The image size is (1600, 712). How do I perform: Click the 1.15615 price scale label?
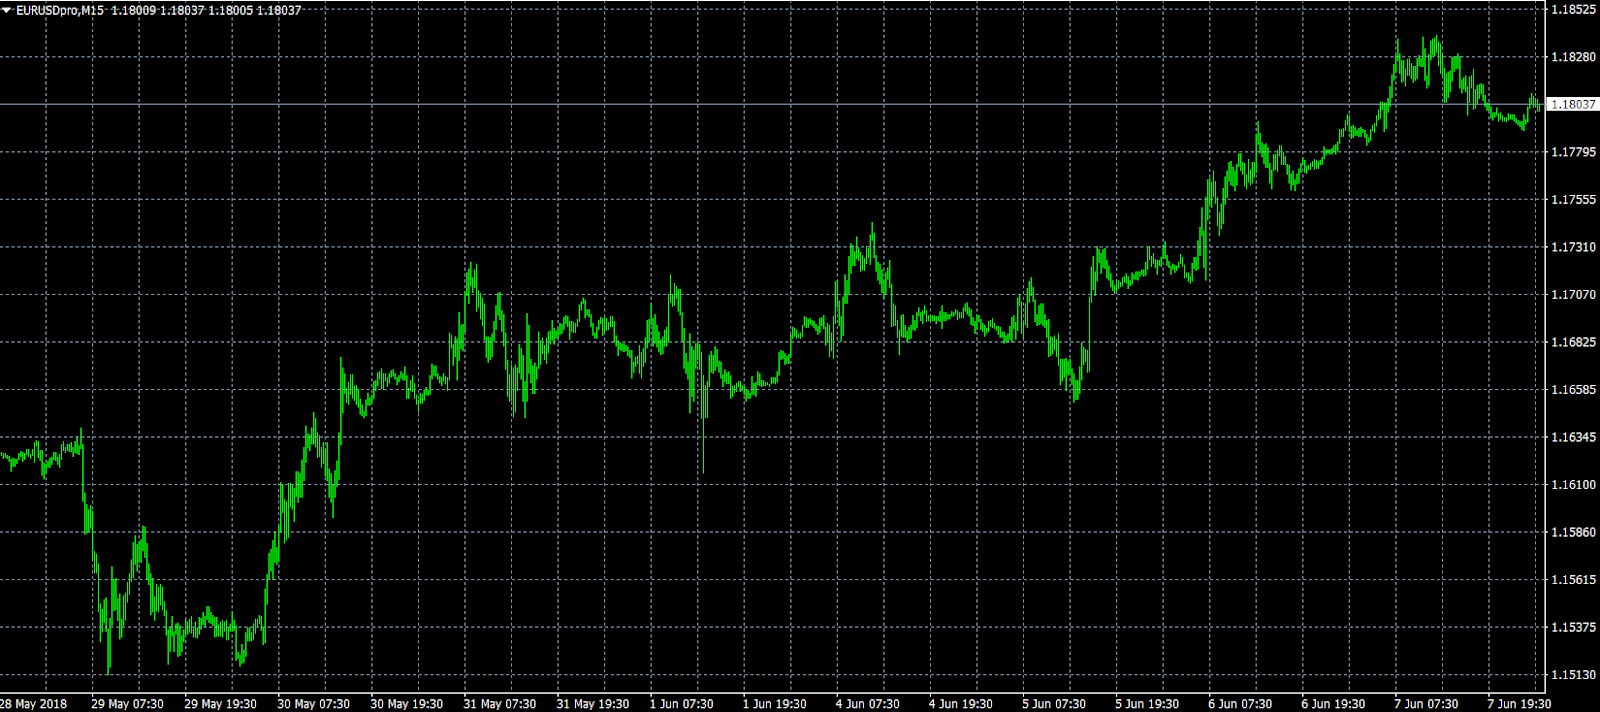pos(1573,580)
